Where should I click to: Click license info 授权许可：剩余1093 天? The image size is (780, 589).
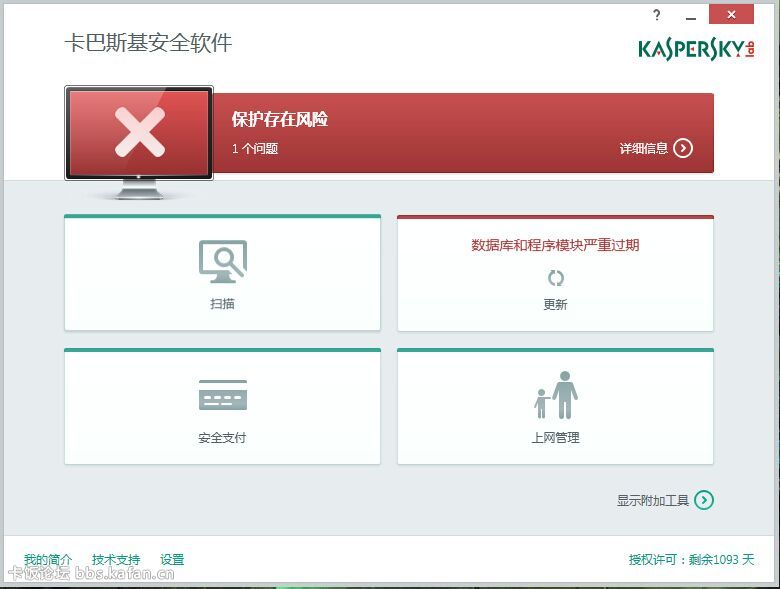point(691,560)
